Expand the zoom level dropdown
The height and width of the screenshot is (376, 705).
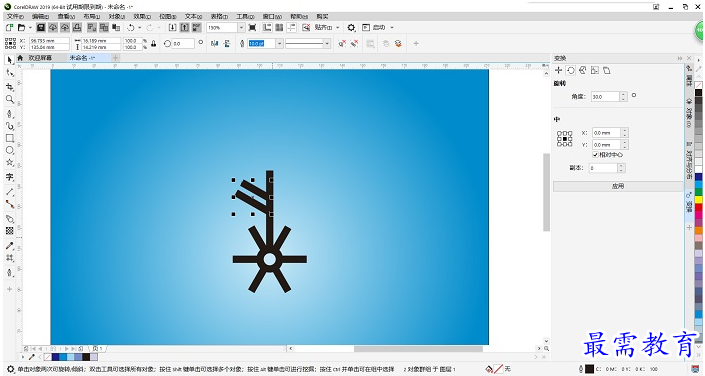click(x=241, y=27)
